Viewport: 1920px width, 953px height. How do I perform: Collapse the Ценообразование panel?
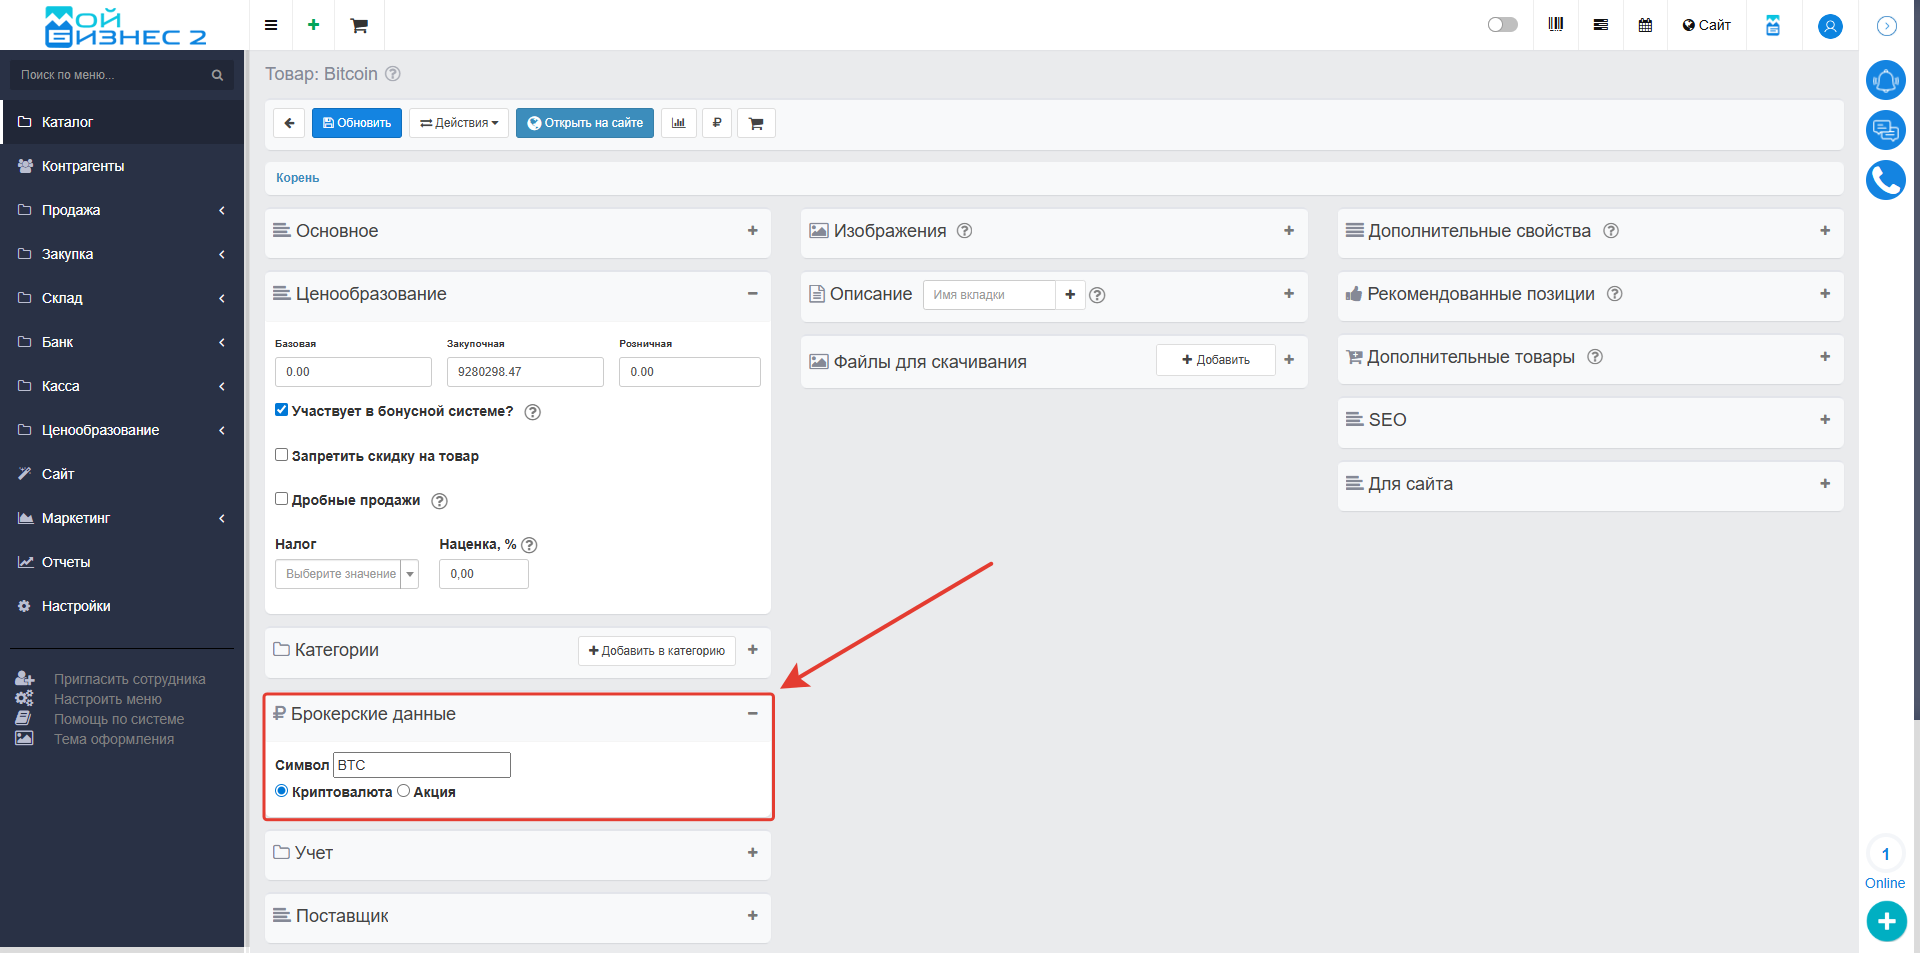752,293
